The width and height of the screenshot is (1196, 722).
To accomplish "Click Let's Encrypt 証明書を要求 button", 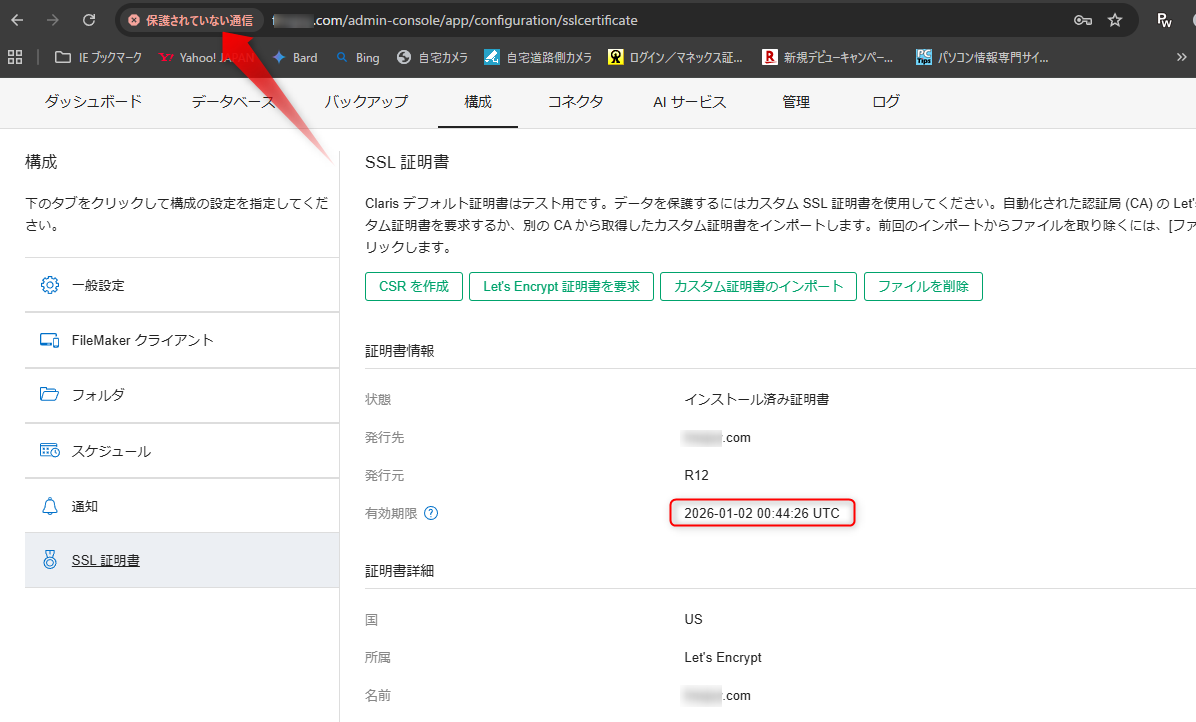I will 561,286.
